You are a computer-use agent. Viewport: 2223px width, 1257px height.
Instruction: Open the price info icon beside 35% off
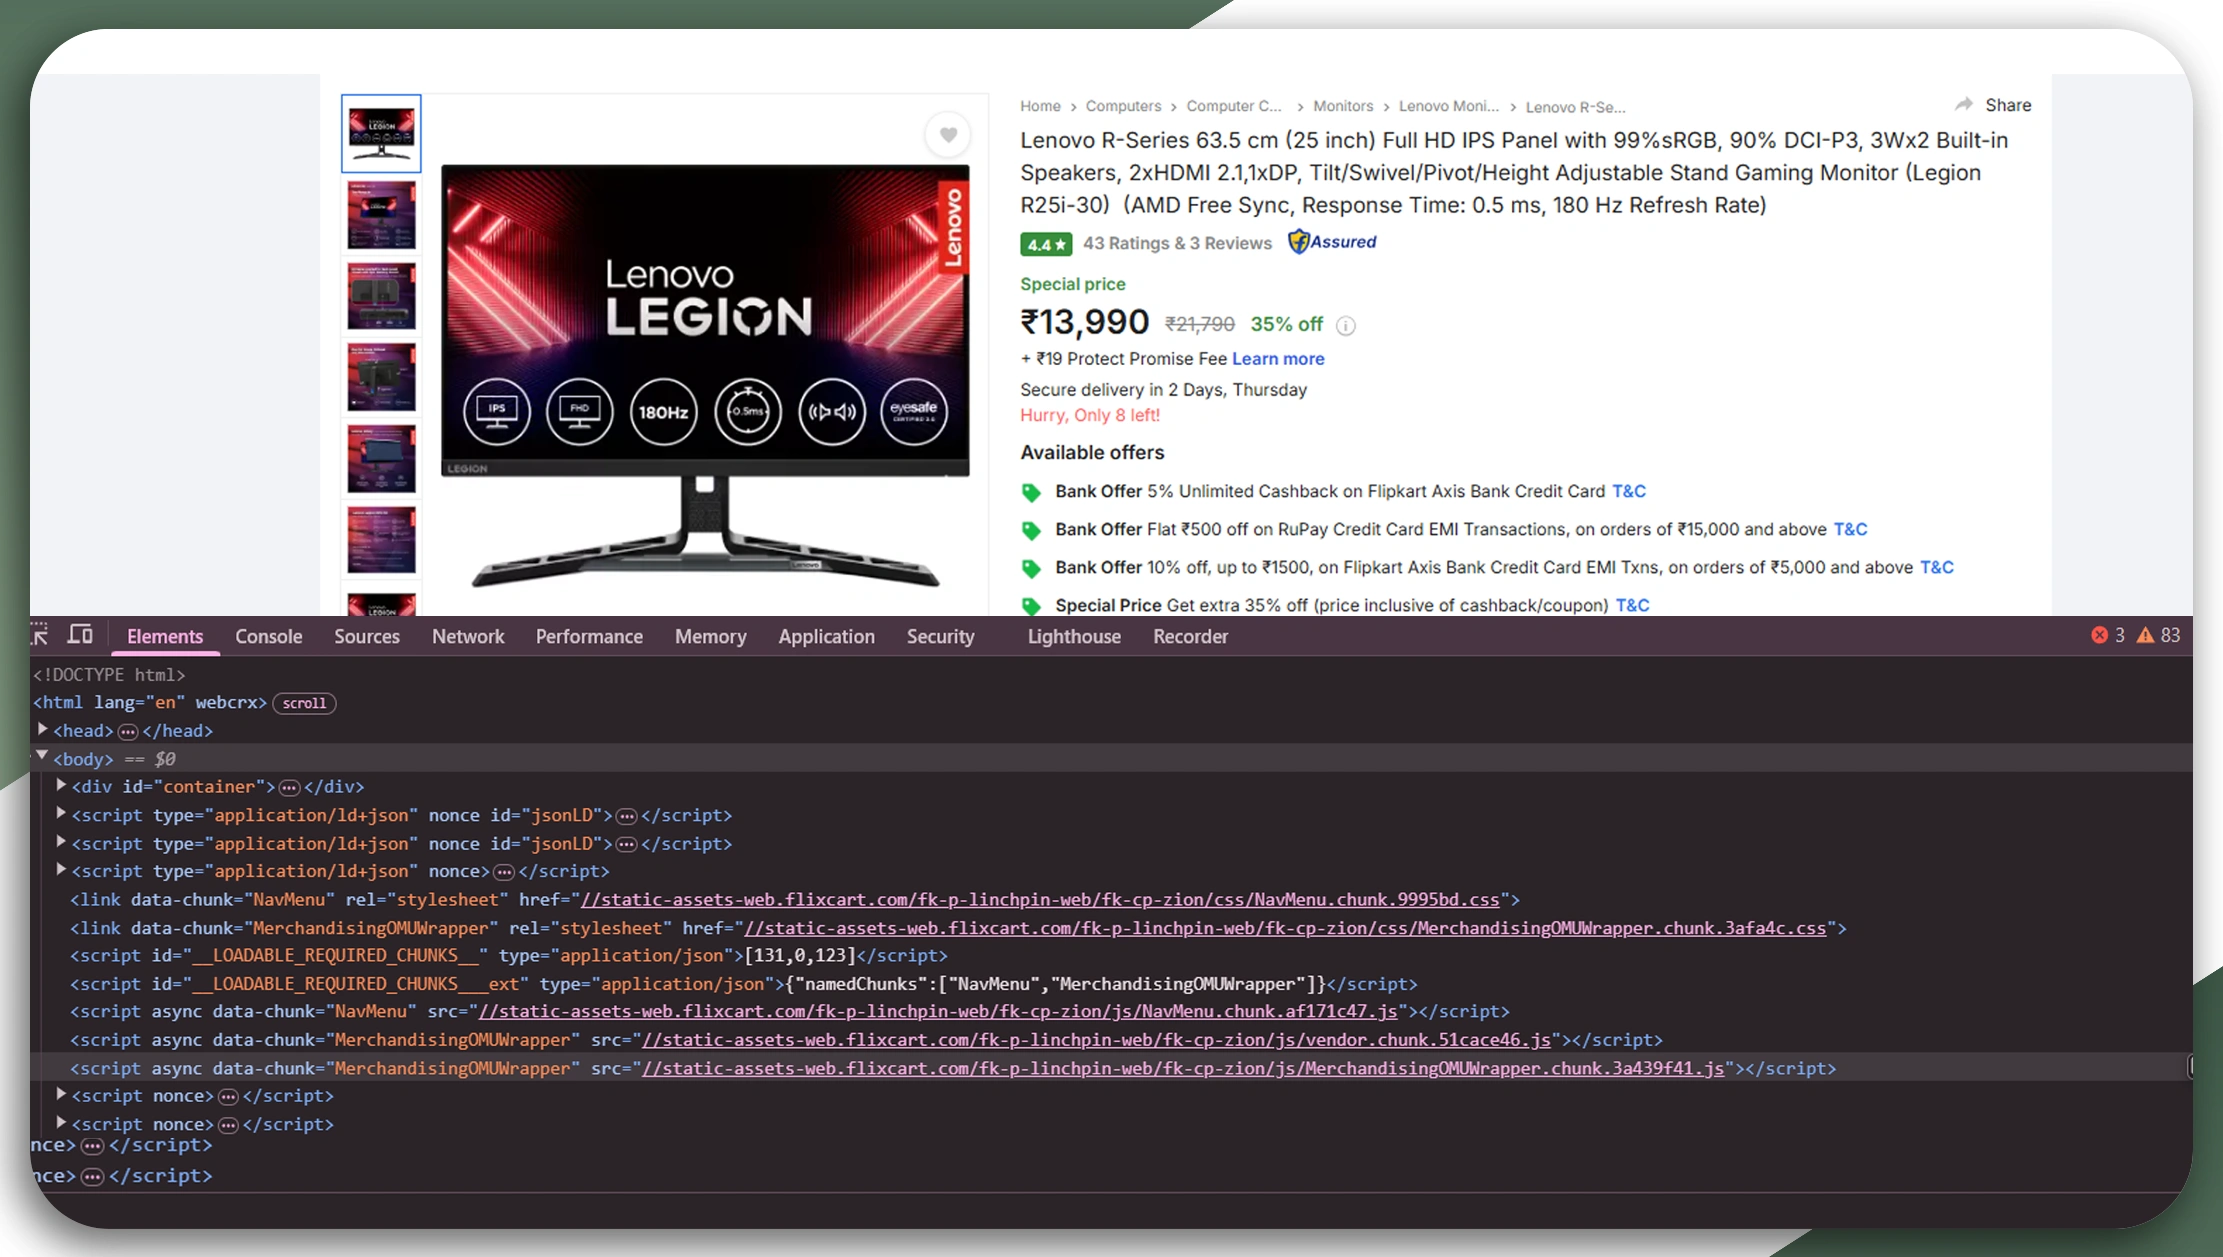tap(1346, 325)
